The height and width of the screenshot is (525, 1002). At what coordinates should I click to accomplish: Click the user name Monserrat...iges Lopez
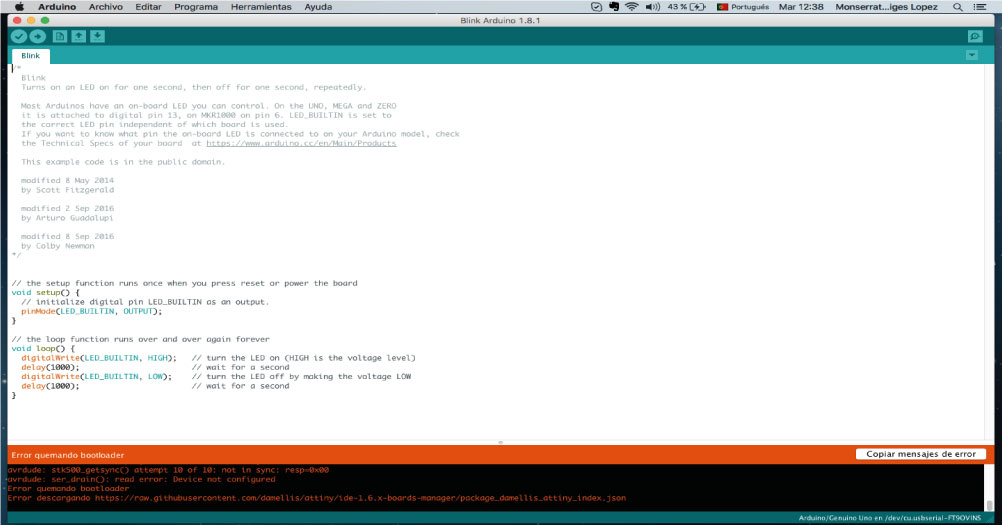pos(886,6)
